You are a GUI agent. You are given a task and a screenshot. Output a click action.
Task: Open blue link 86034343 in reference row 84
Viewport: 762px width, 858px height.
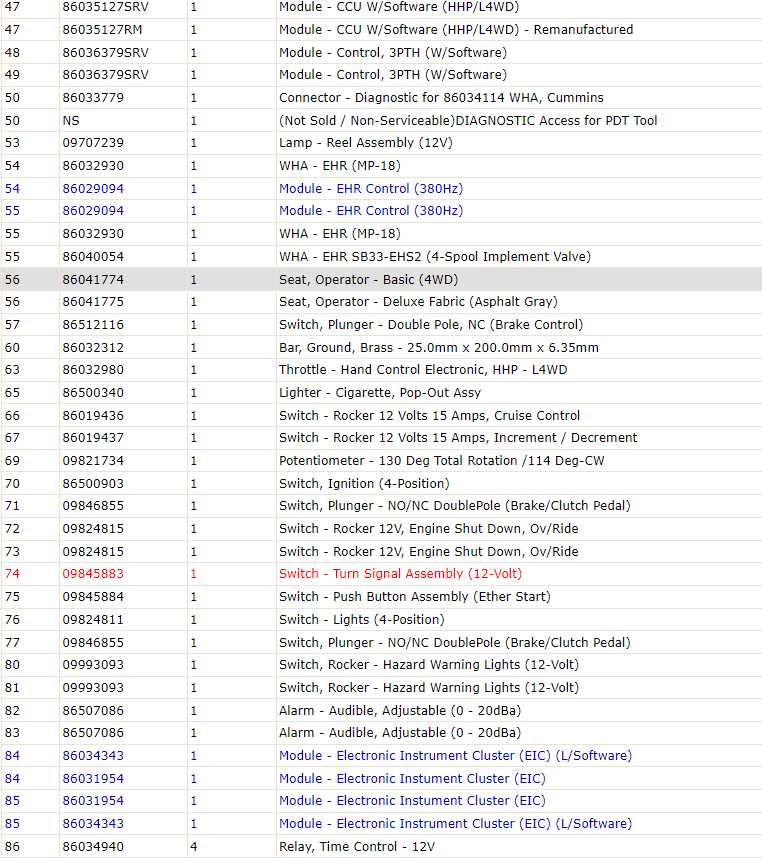point(93,756)
